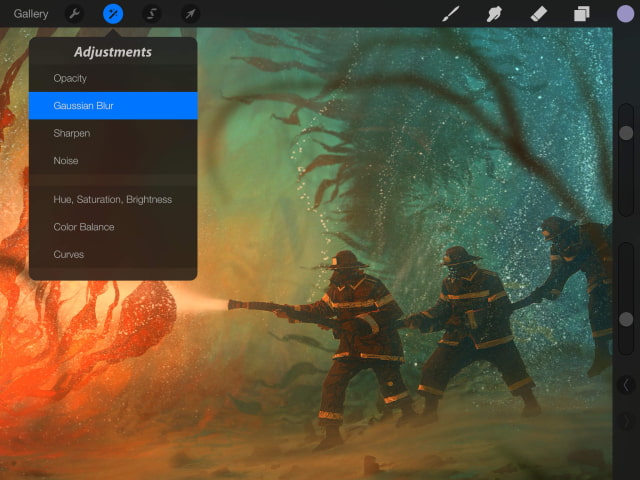This screenshot has width=640, height=480.
Task: Open the purple color swatch
Action: (x=625, y=14)
